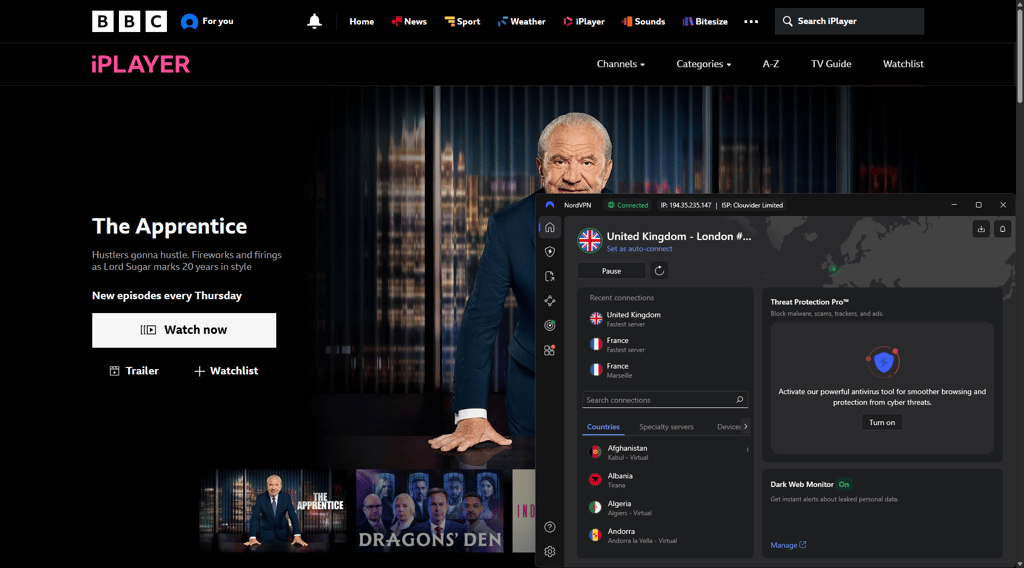
Task: Click the reconnect refresh icon beside Pause
Action: click(659, 271)
